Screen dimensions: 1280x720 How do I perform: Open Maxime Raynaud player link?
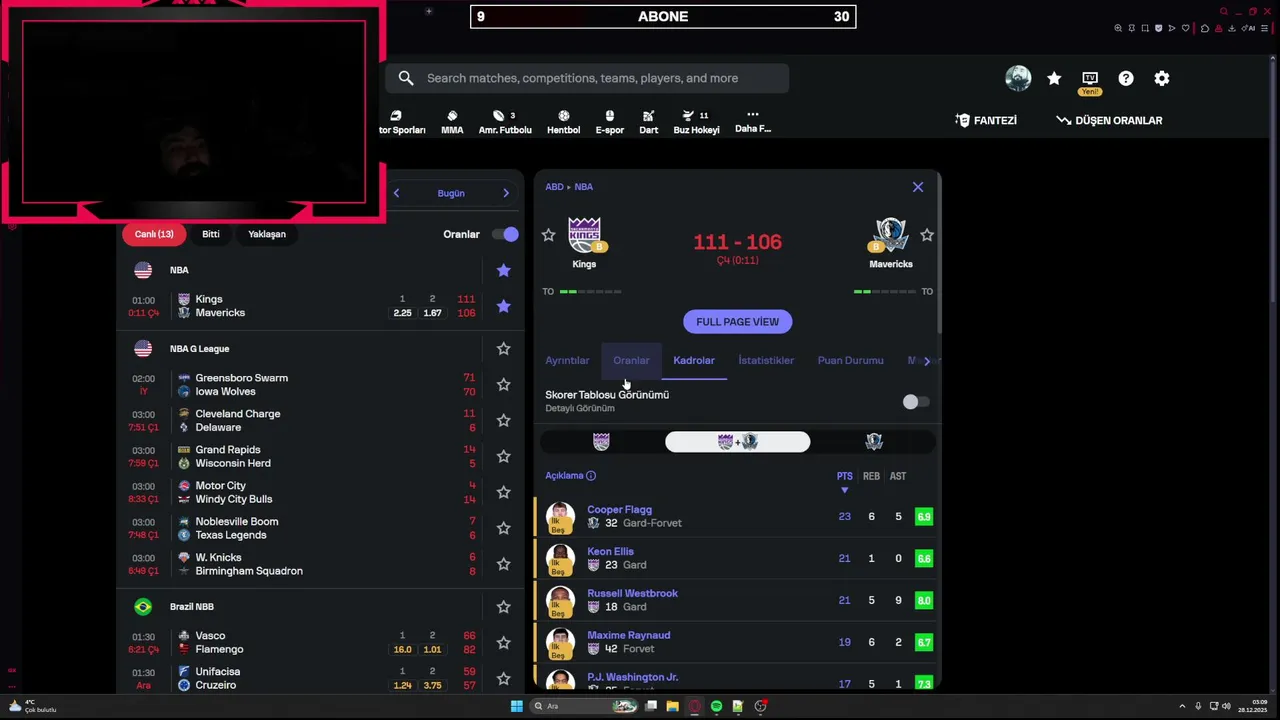coord(628,636)
